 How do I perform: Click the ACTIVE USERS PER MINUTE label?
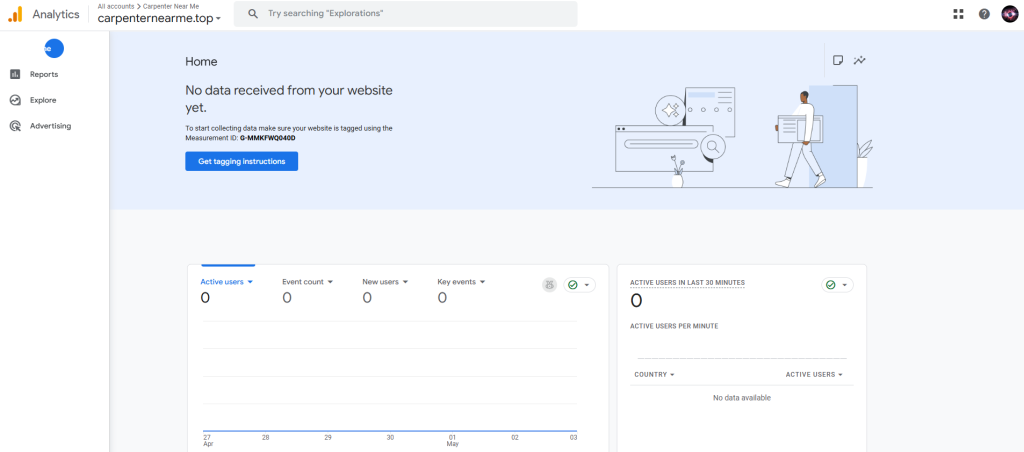pyautogui.click(x=674, y=326)
